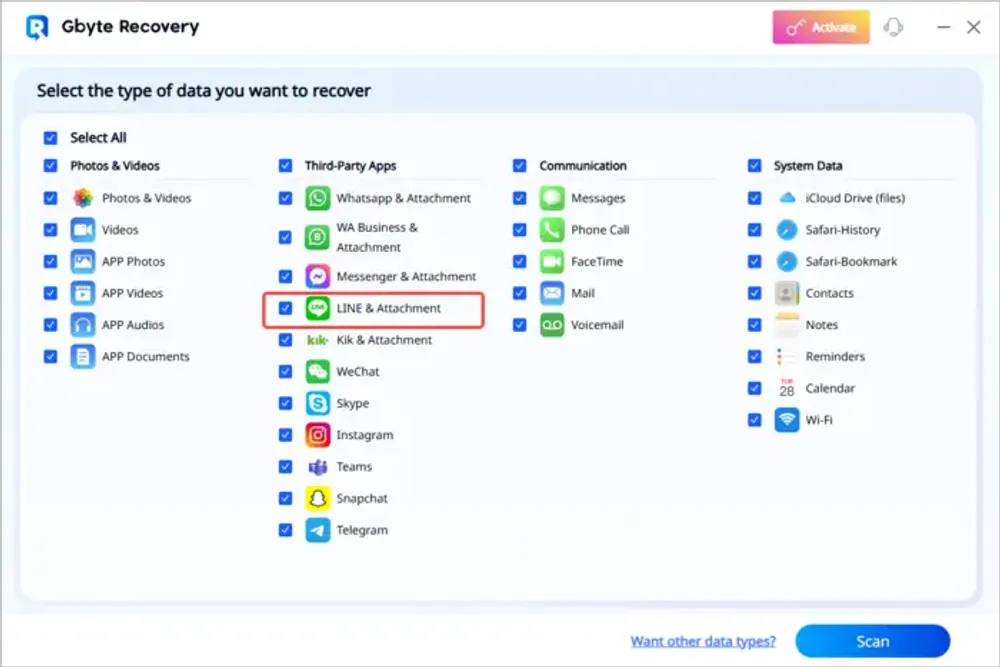This screenshot has height=667, width=1000.
Task: Click the 'iCloud Drive (files)' label
Action: [x=855, y=198]
